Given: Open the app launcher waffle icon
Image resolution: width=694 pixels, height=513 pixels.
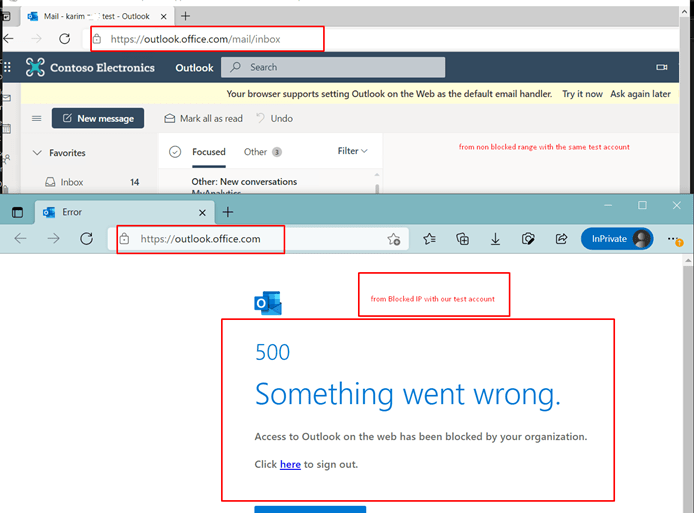Looking at the screenshot, I should point(8,68).
